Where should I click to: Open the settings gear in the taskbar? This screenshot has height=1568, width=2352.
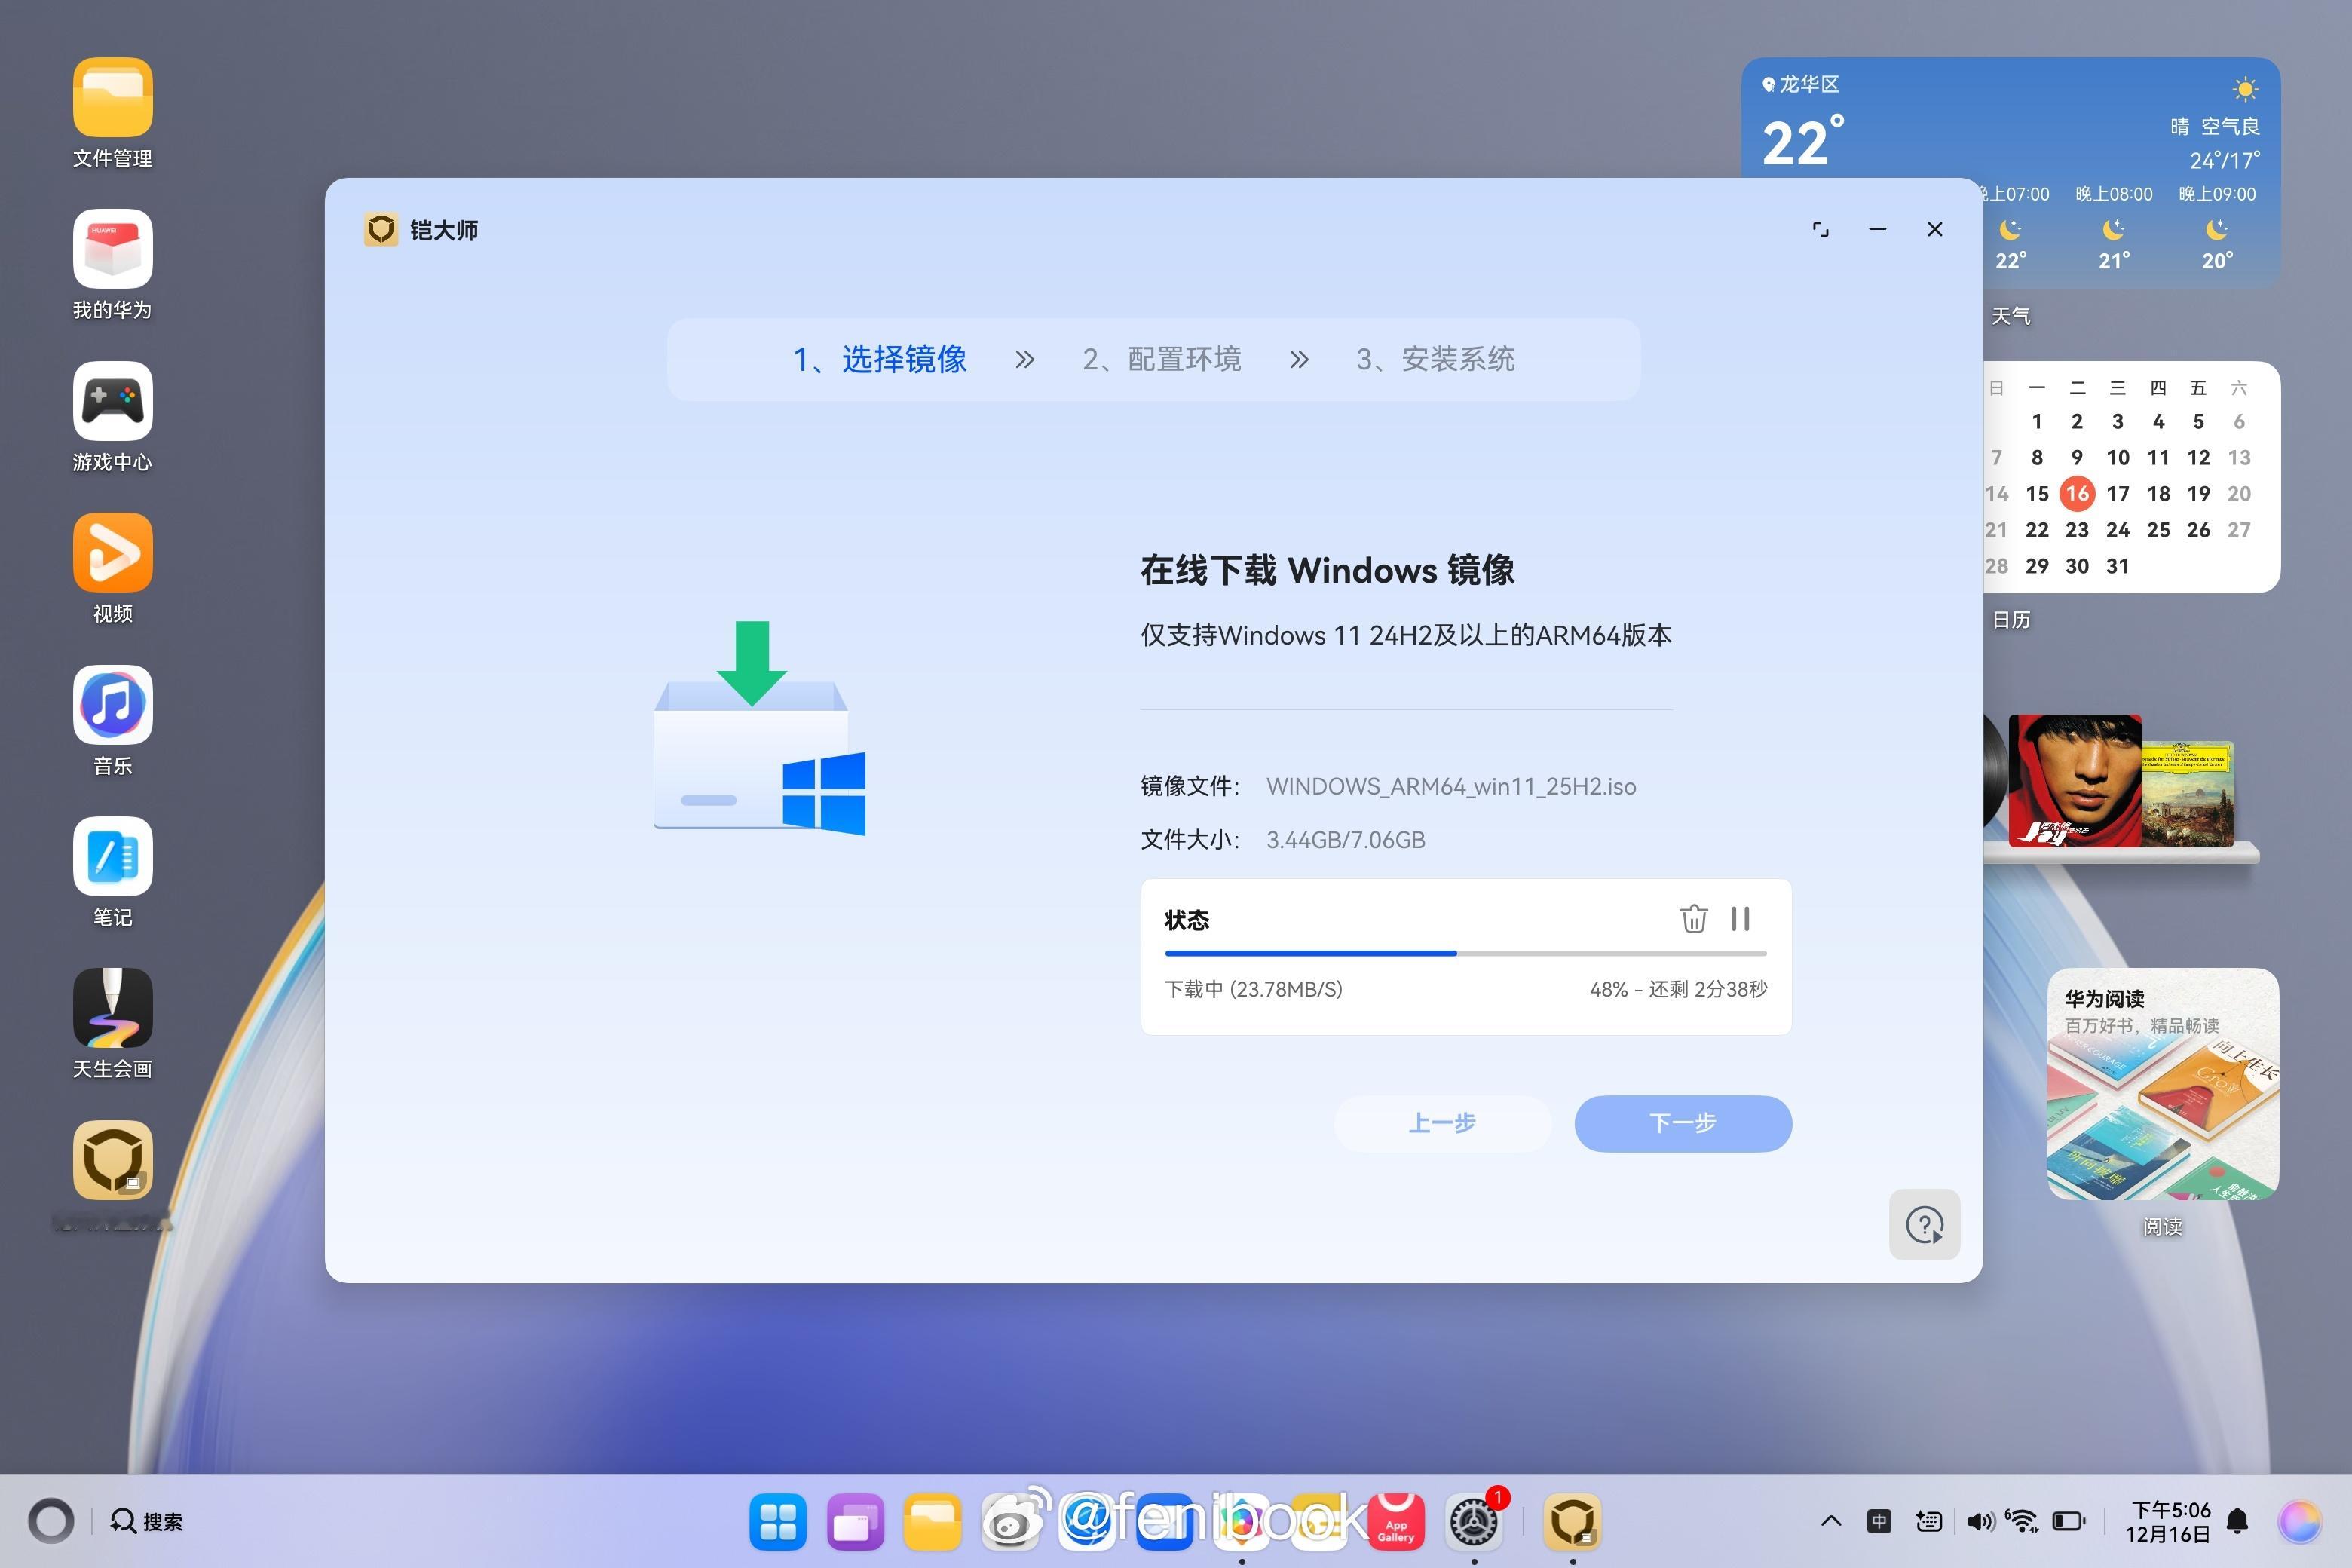[x=1473, y=1521]
